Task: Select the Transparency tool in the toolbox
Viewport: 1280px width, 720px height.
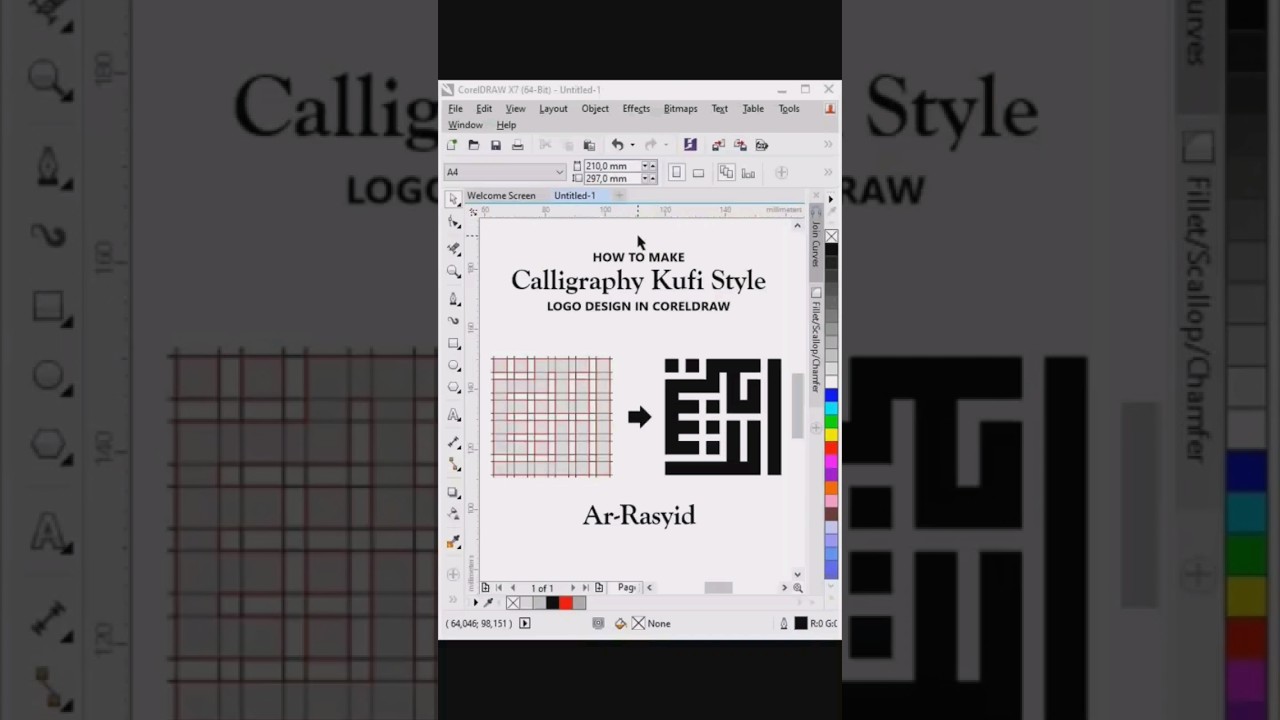Action: coord(454,514)
